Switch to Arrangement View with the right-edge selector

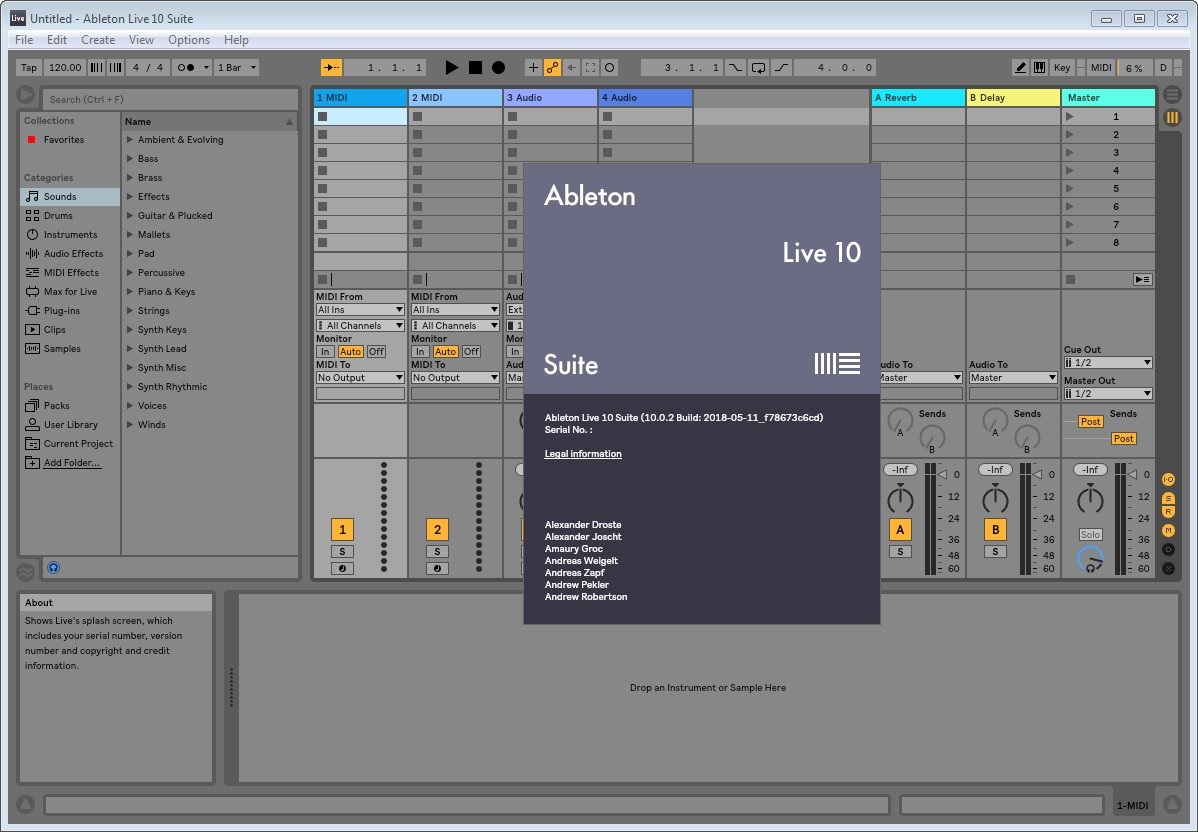click(1172, 95)
